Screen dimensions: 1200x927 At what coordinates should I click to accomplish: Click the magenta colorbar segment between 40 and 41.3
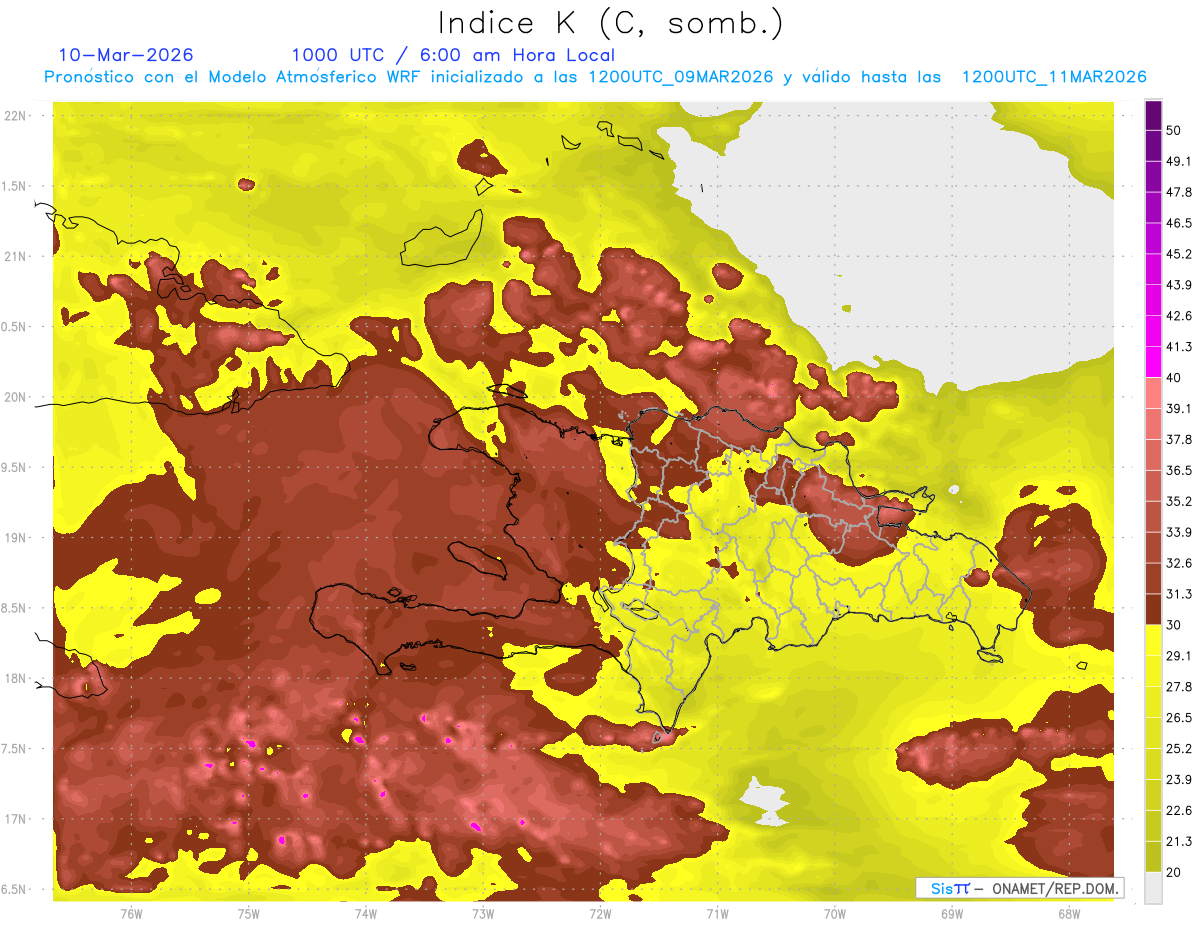1153,362
